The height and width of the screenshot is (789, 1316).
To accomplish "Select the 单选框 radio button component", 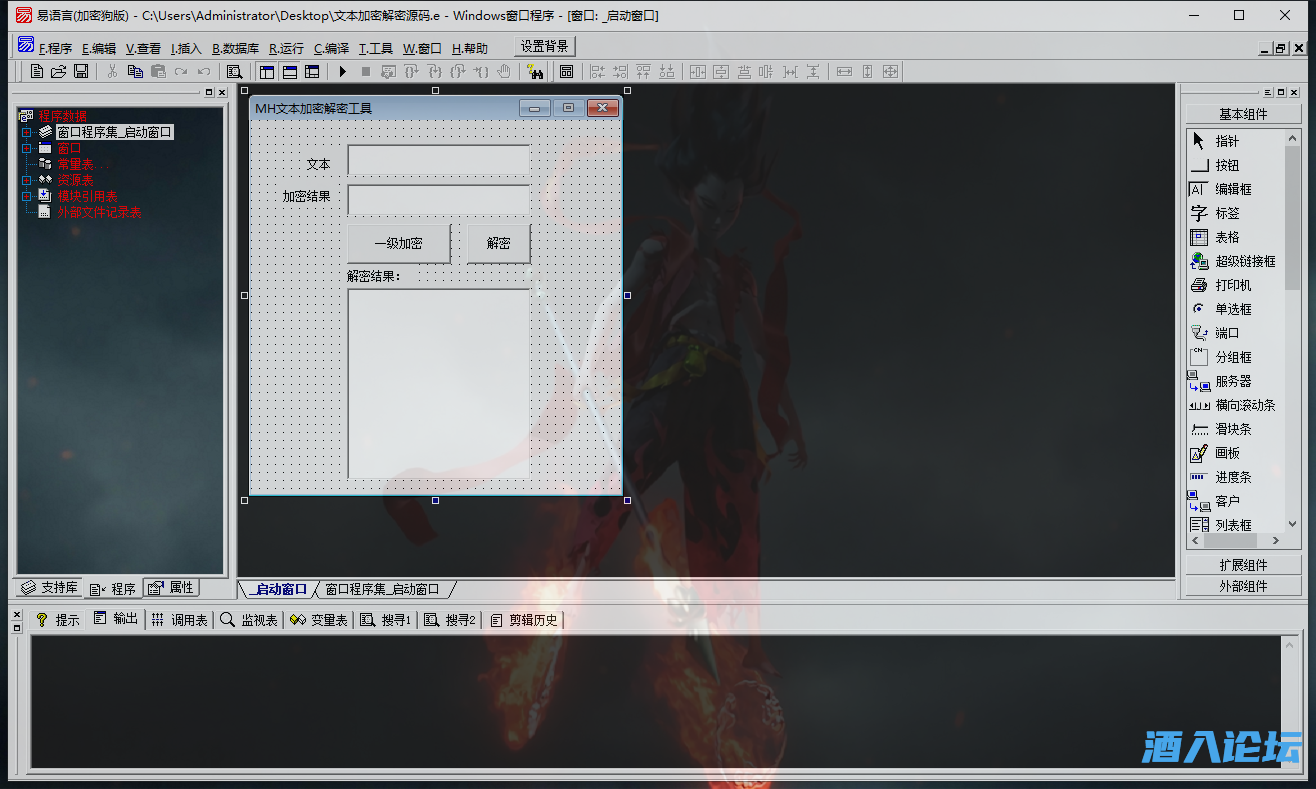I will tap(1232, 309).
